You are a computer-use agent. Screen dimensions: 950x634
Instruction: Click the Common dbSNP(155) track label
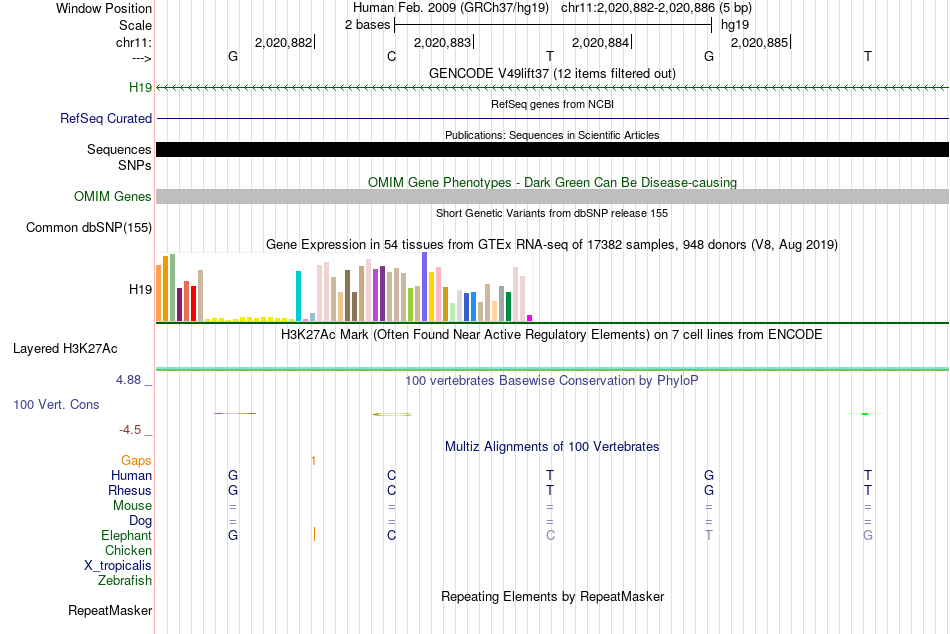point(88,228)
